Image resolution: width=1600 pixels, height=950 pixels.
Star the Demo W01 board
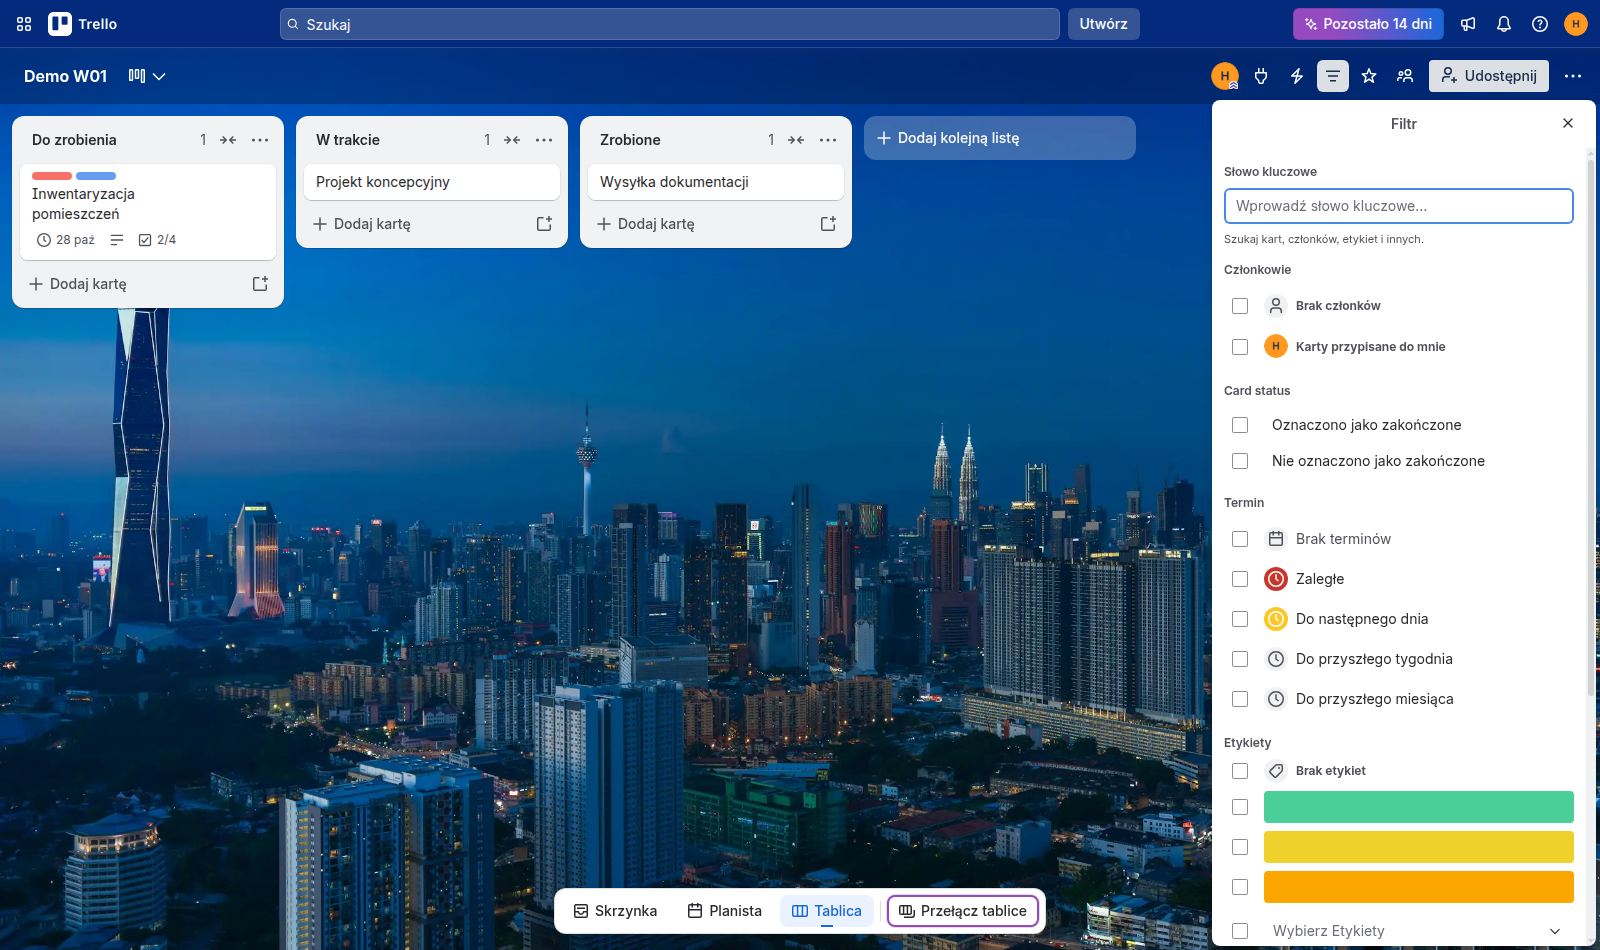click(1369, 76)
